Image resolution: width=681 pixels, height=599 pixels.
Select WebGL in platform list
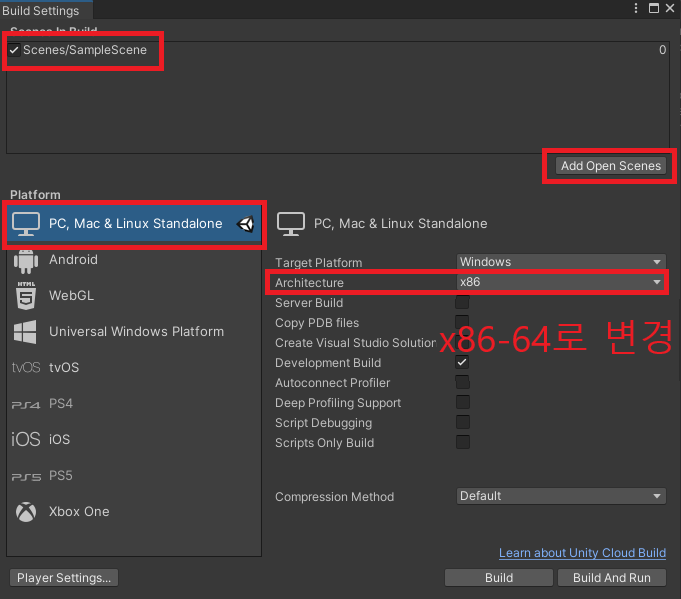point(72,296)
